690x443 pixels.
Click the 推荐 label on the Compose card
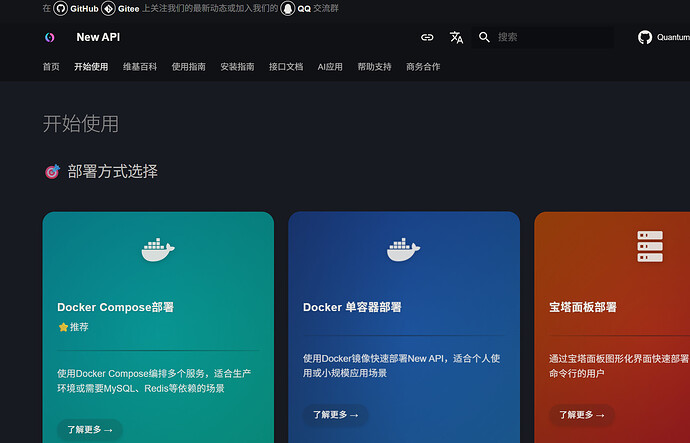point(79,327)
